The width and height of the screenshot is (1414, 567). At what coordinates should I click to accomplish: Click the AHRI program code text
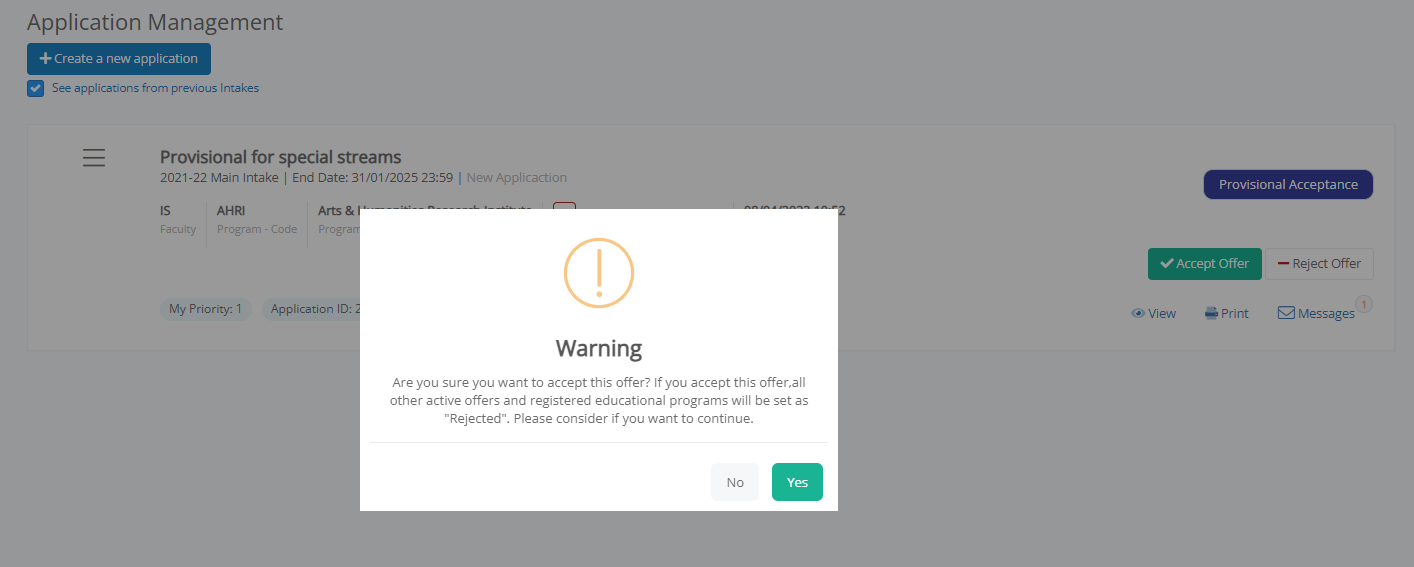[231, 211]
